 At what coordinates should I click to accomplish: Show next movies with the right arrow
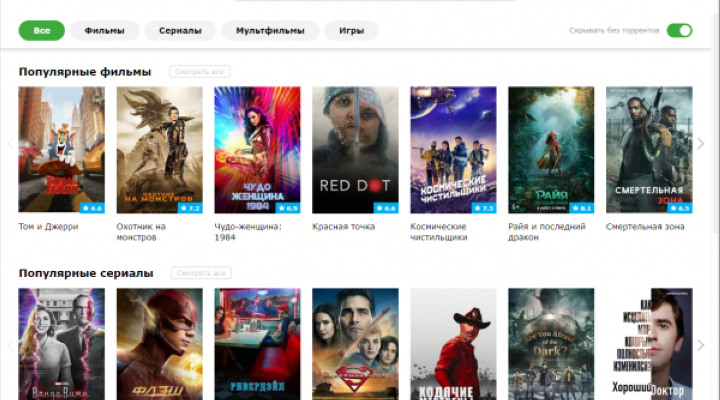pos(700,144)
